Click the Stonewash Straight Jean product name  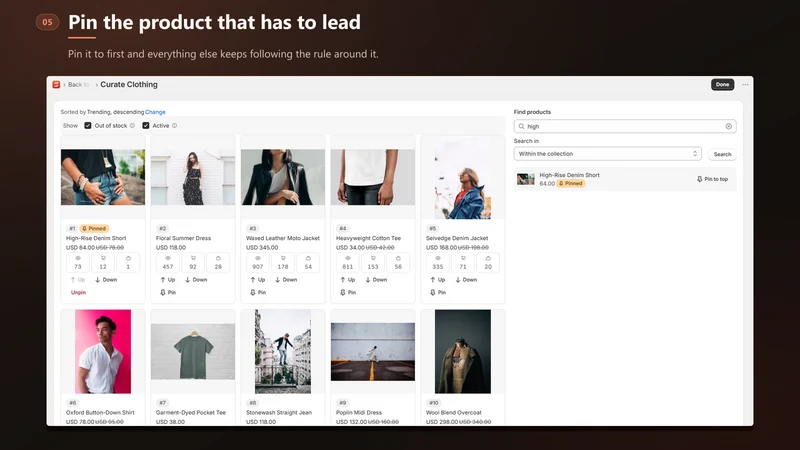[x=279, y=412]
